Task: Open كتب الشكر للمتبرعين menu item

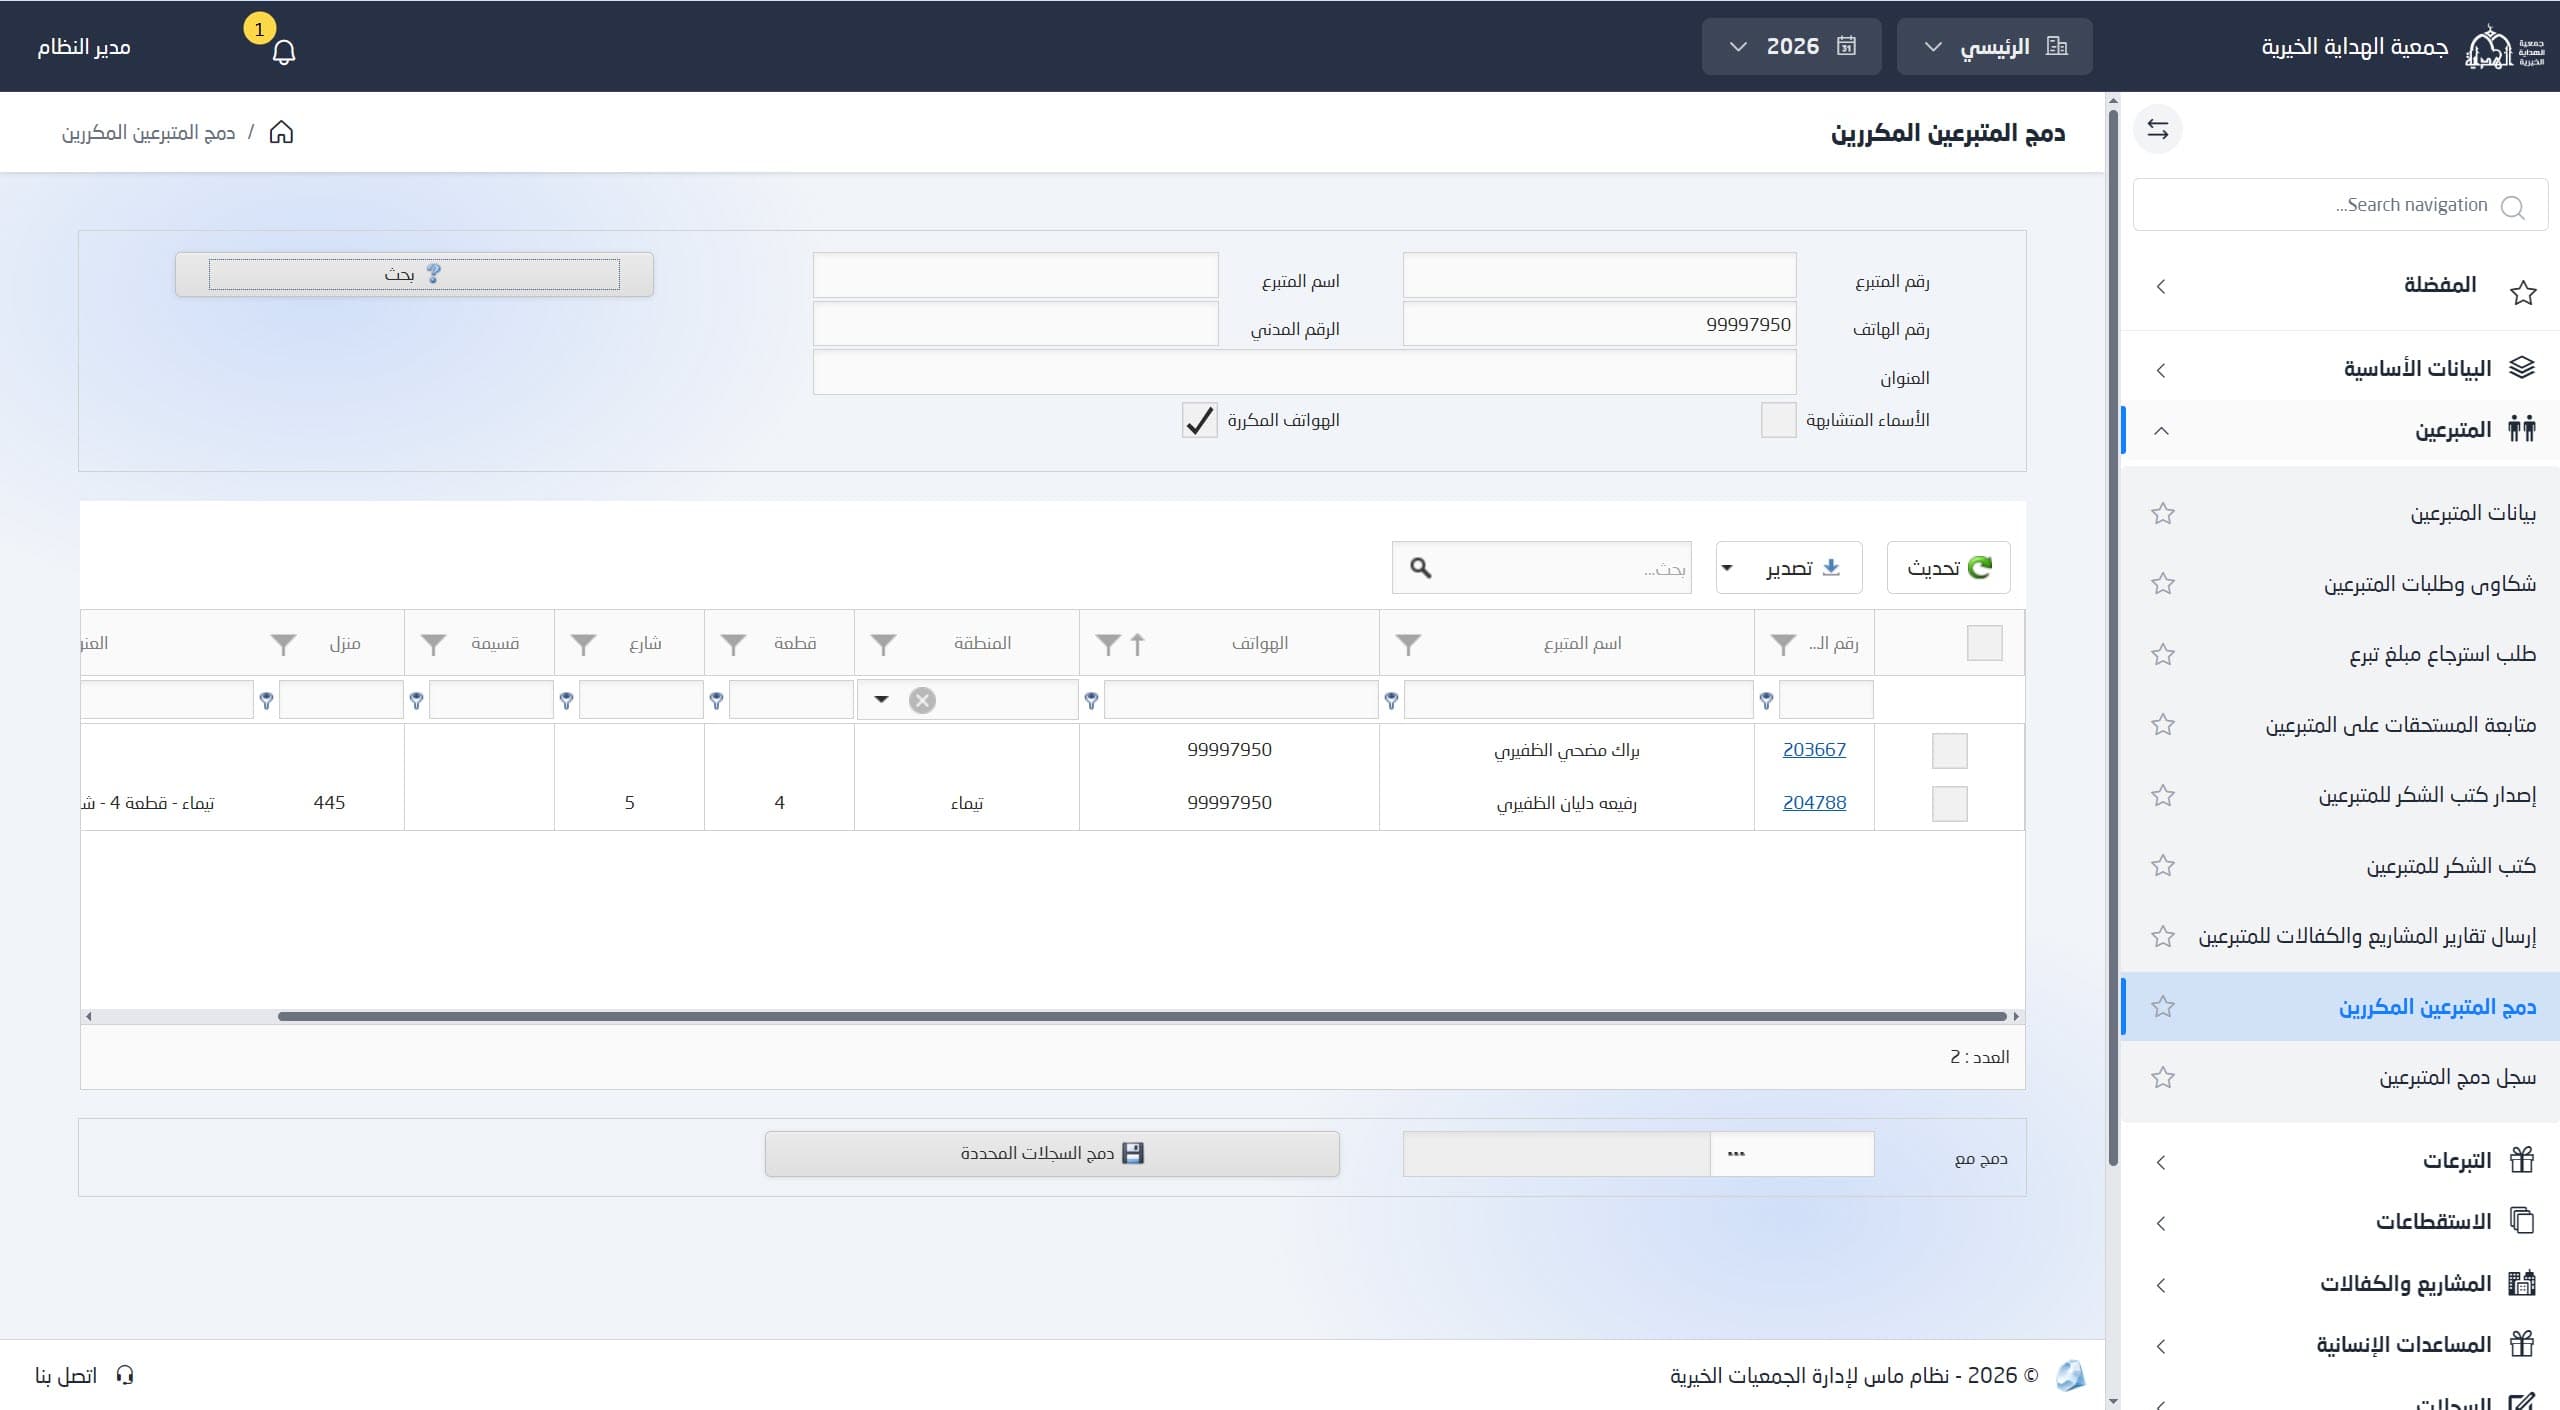Action: click(2450, 865)
